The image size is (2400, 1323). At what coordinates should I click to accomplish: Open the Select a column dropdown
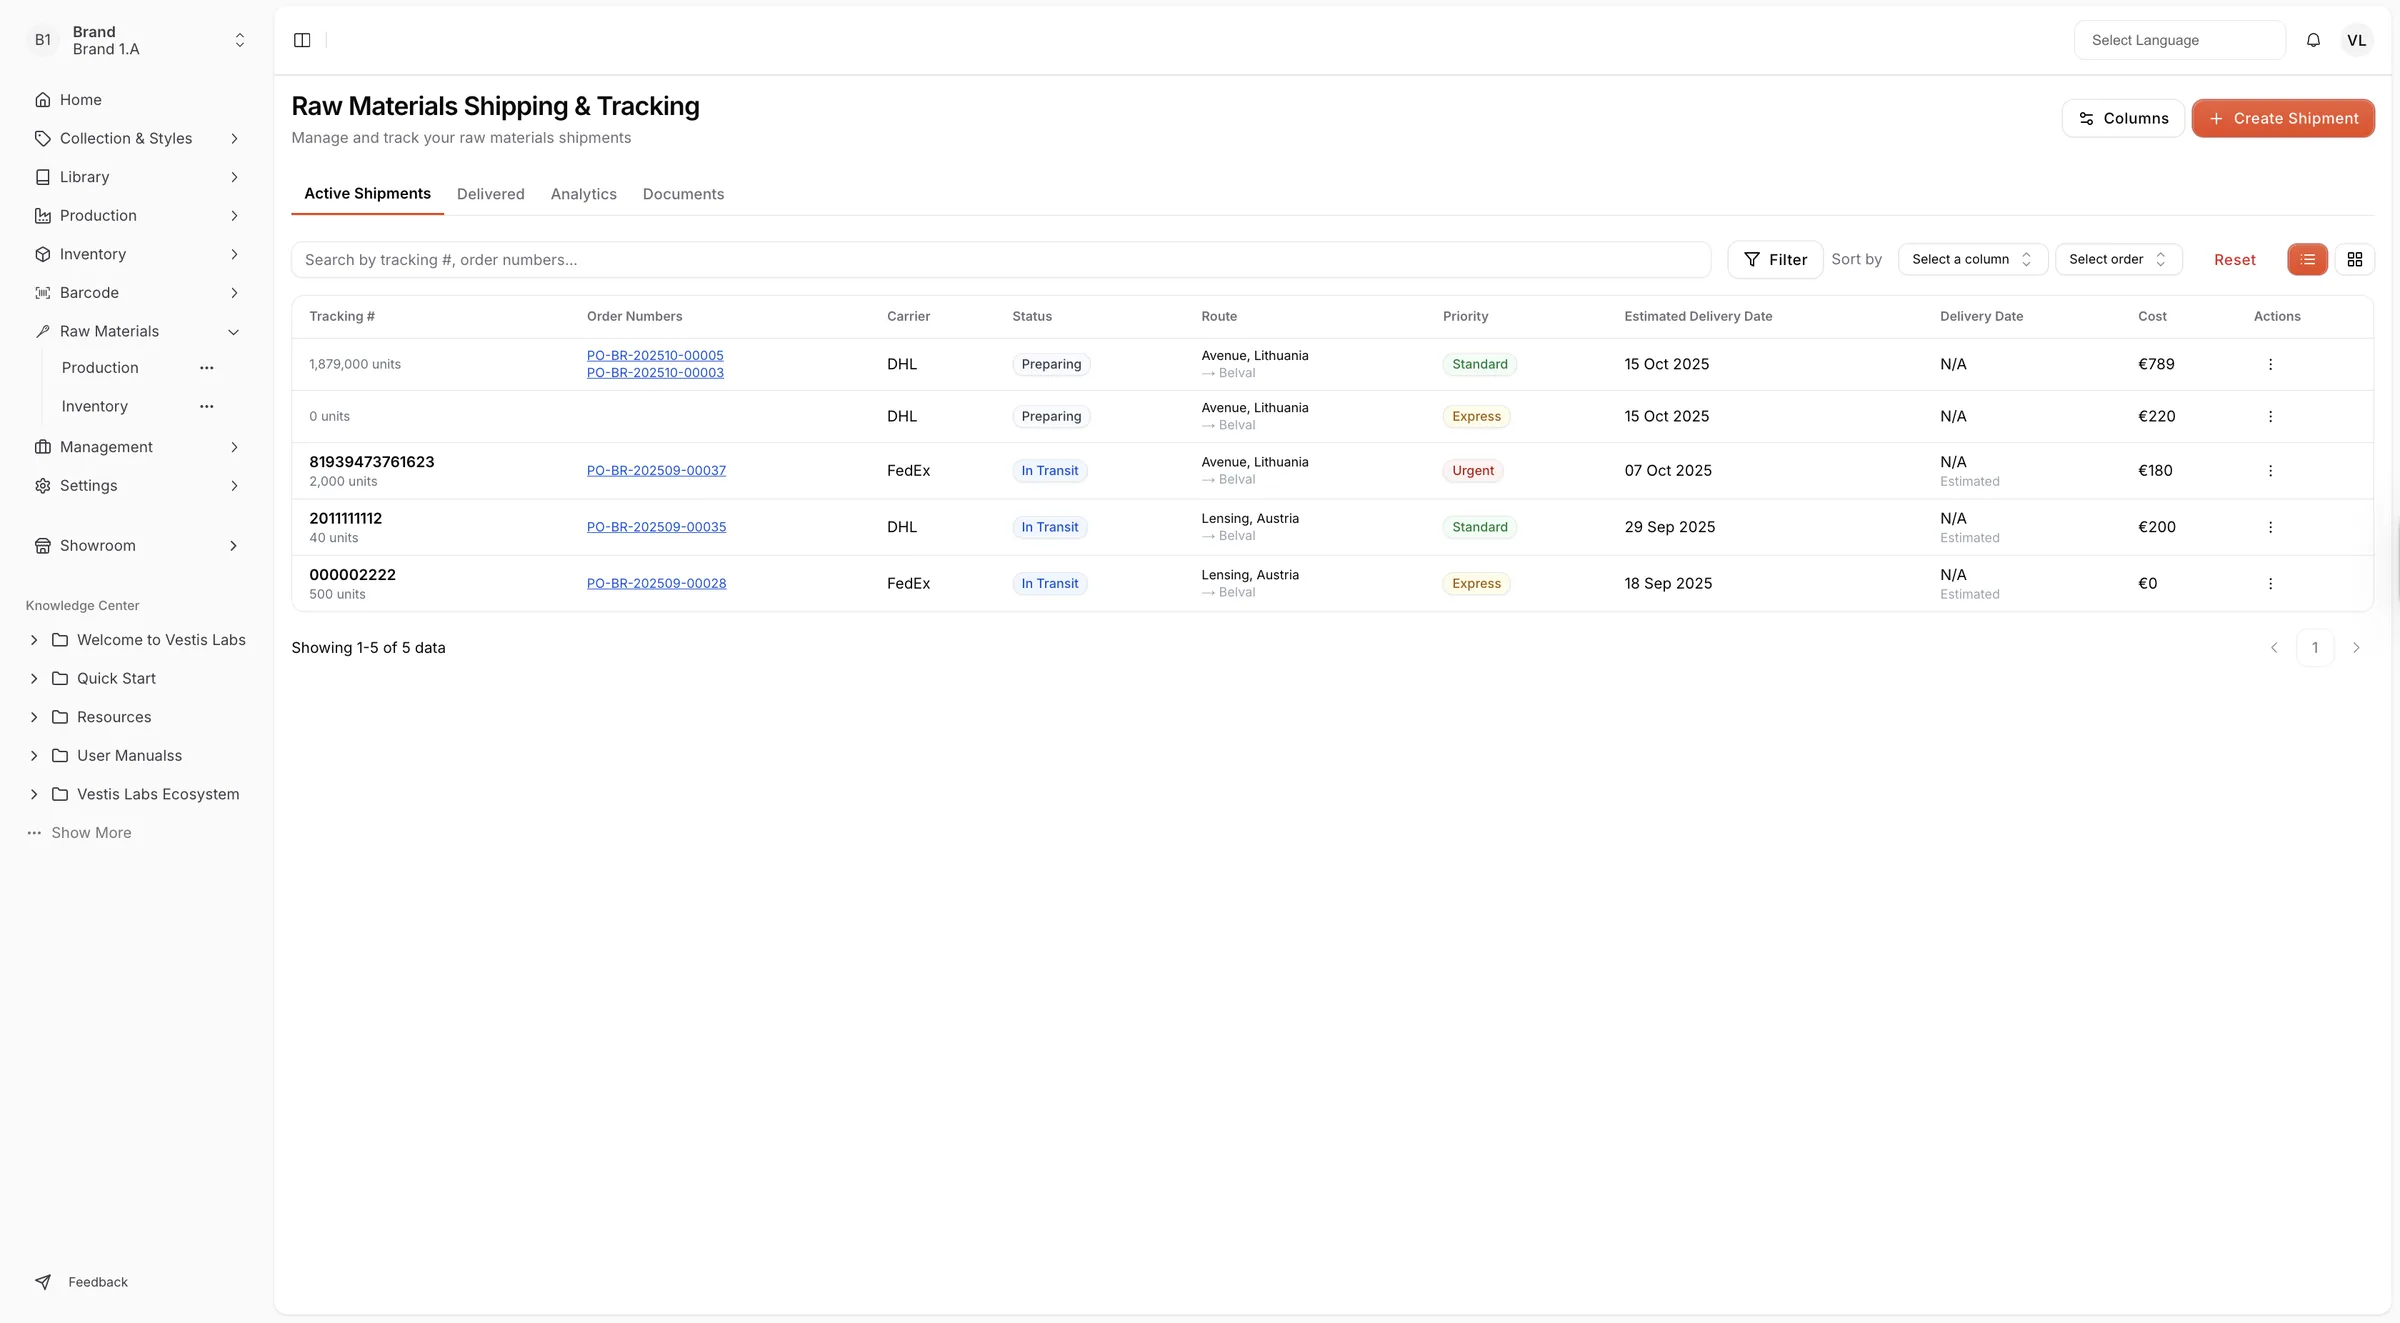[x=1972, y=259]
